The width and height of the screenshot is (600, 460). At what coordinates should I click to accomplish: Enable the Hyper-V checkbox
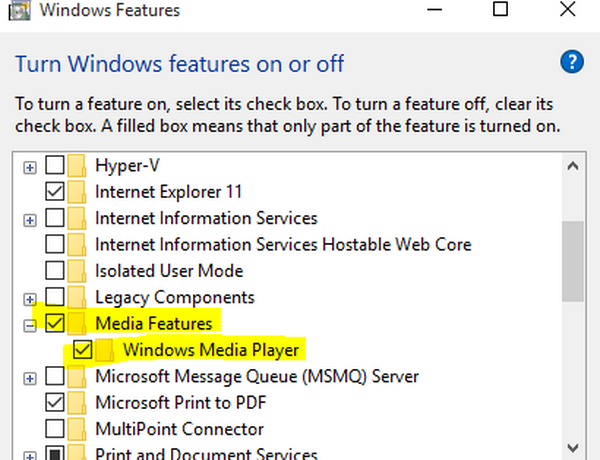click(56, 165)
